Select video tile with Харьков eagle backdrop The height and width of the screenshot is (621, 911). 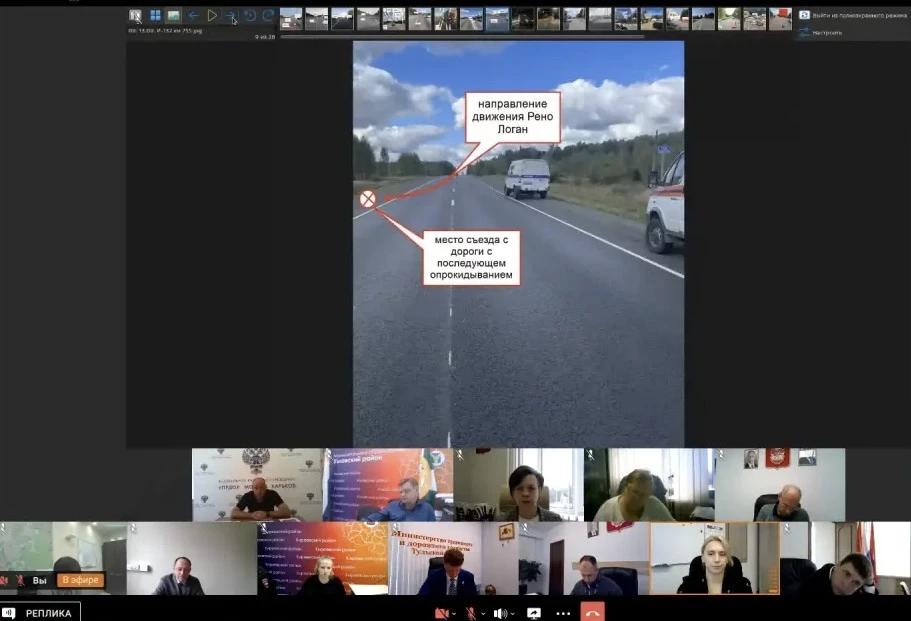(x=257, y=484)
